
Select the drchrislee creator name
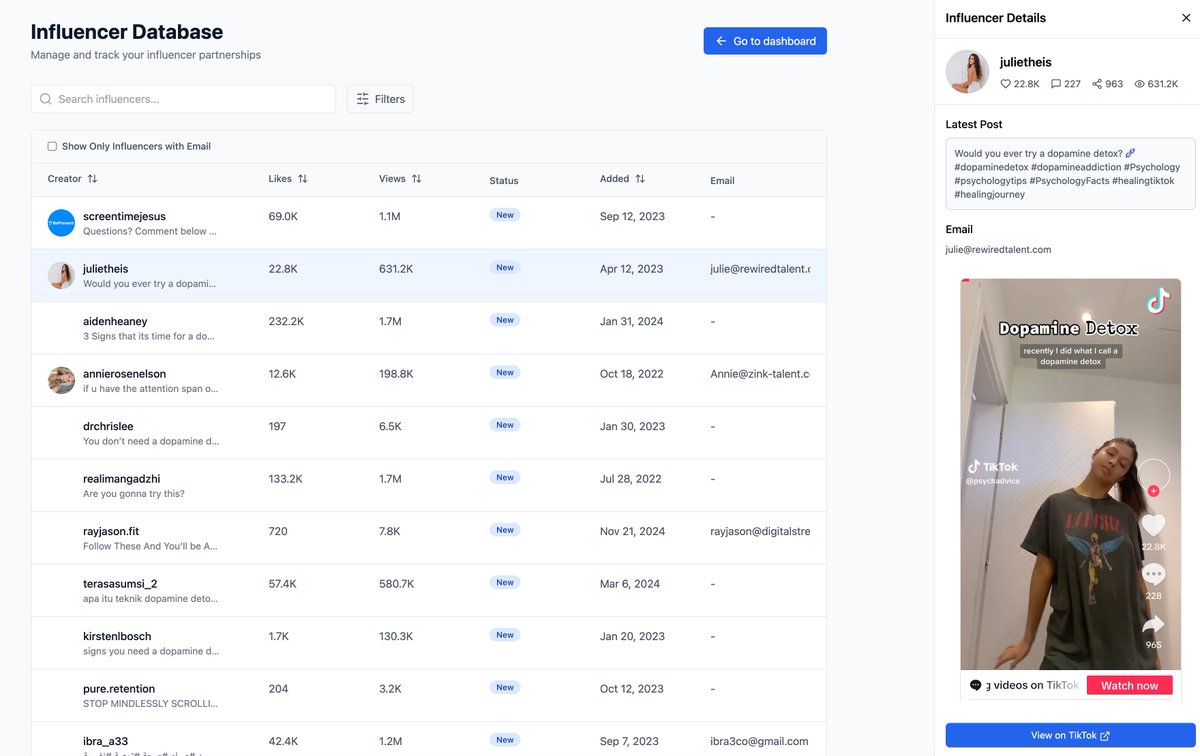click(x=108, y=426)
